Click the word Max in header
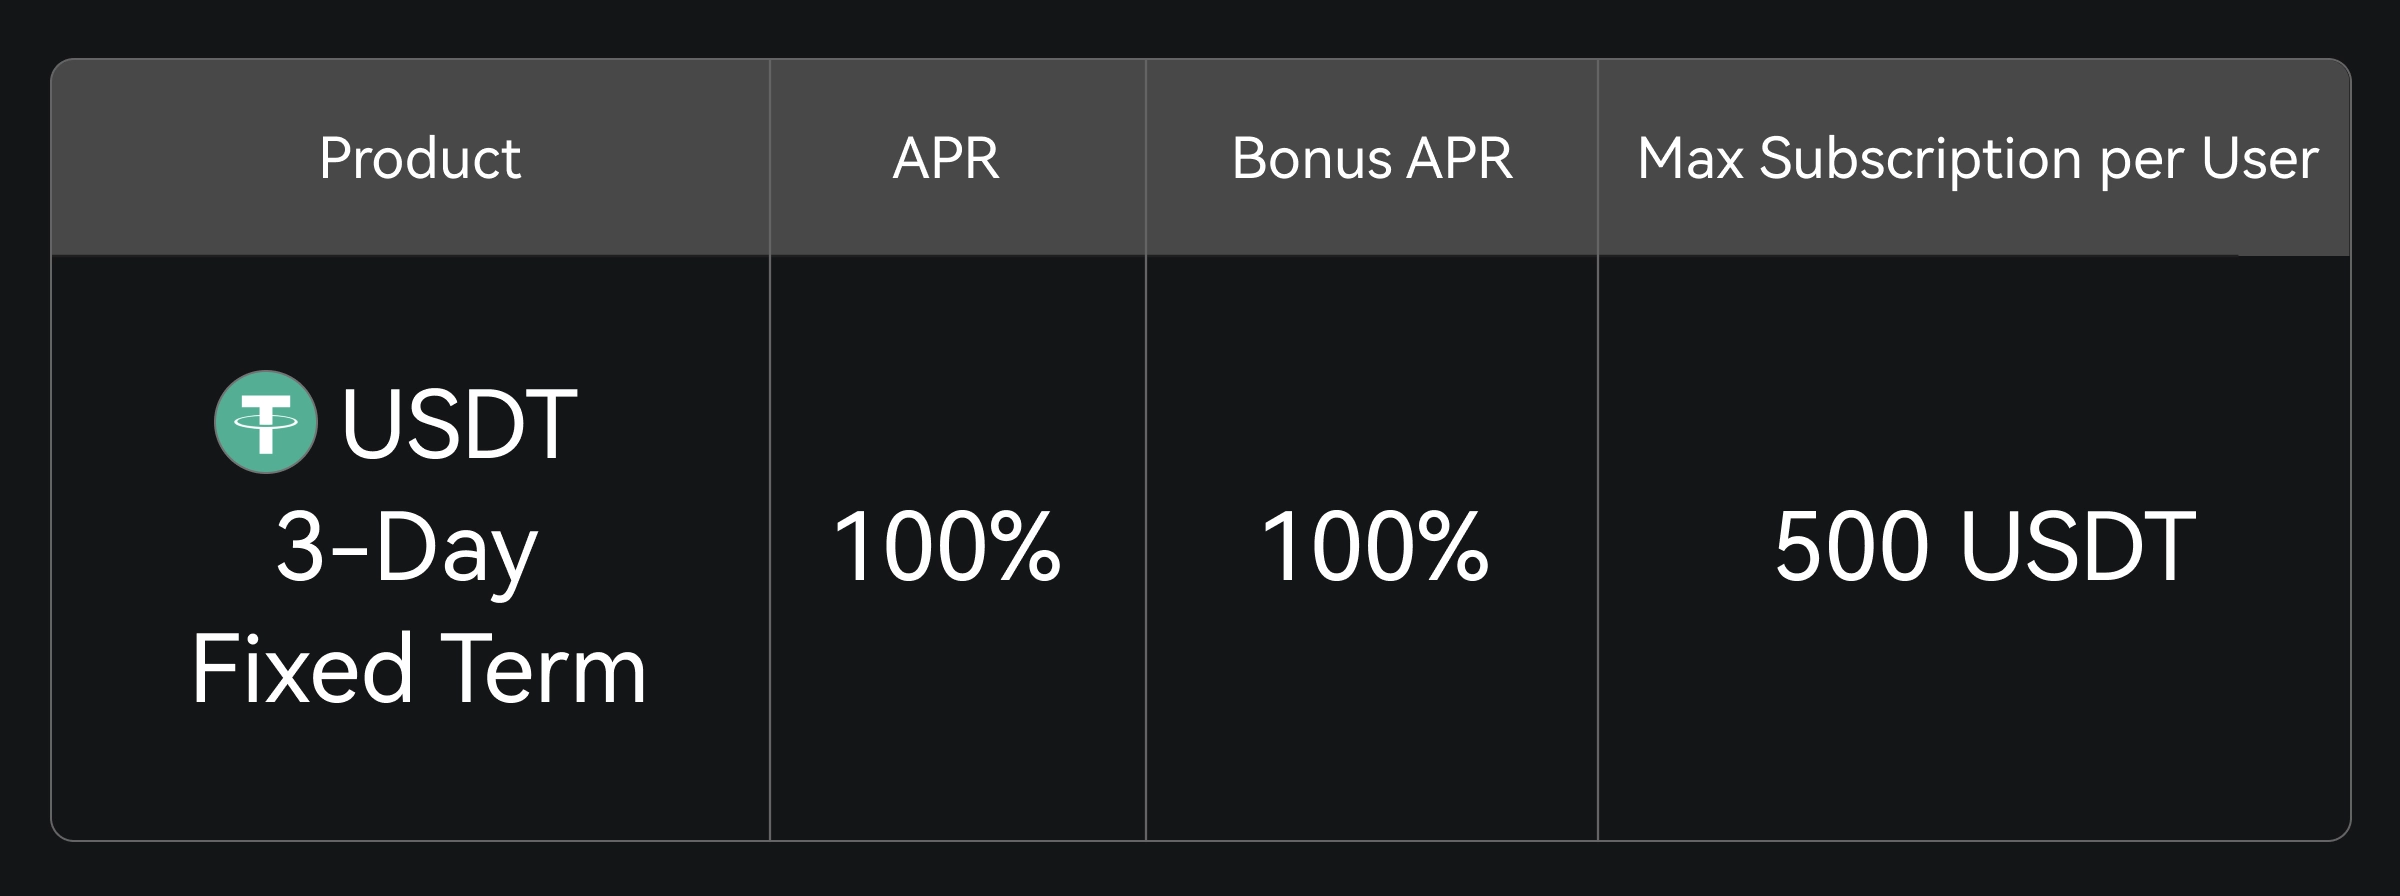The image size is (2400, 896). point(1690,158)
